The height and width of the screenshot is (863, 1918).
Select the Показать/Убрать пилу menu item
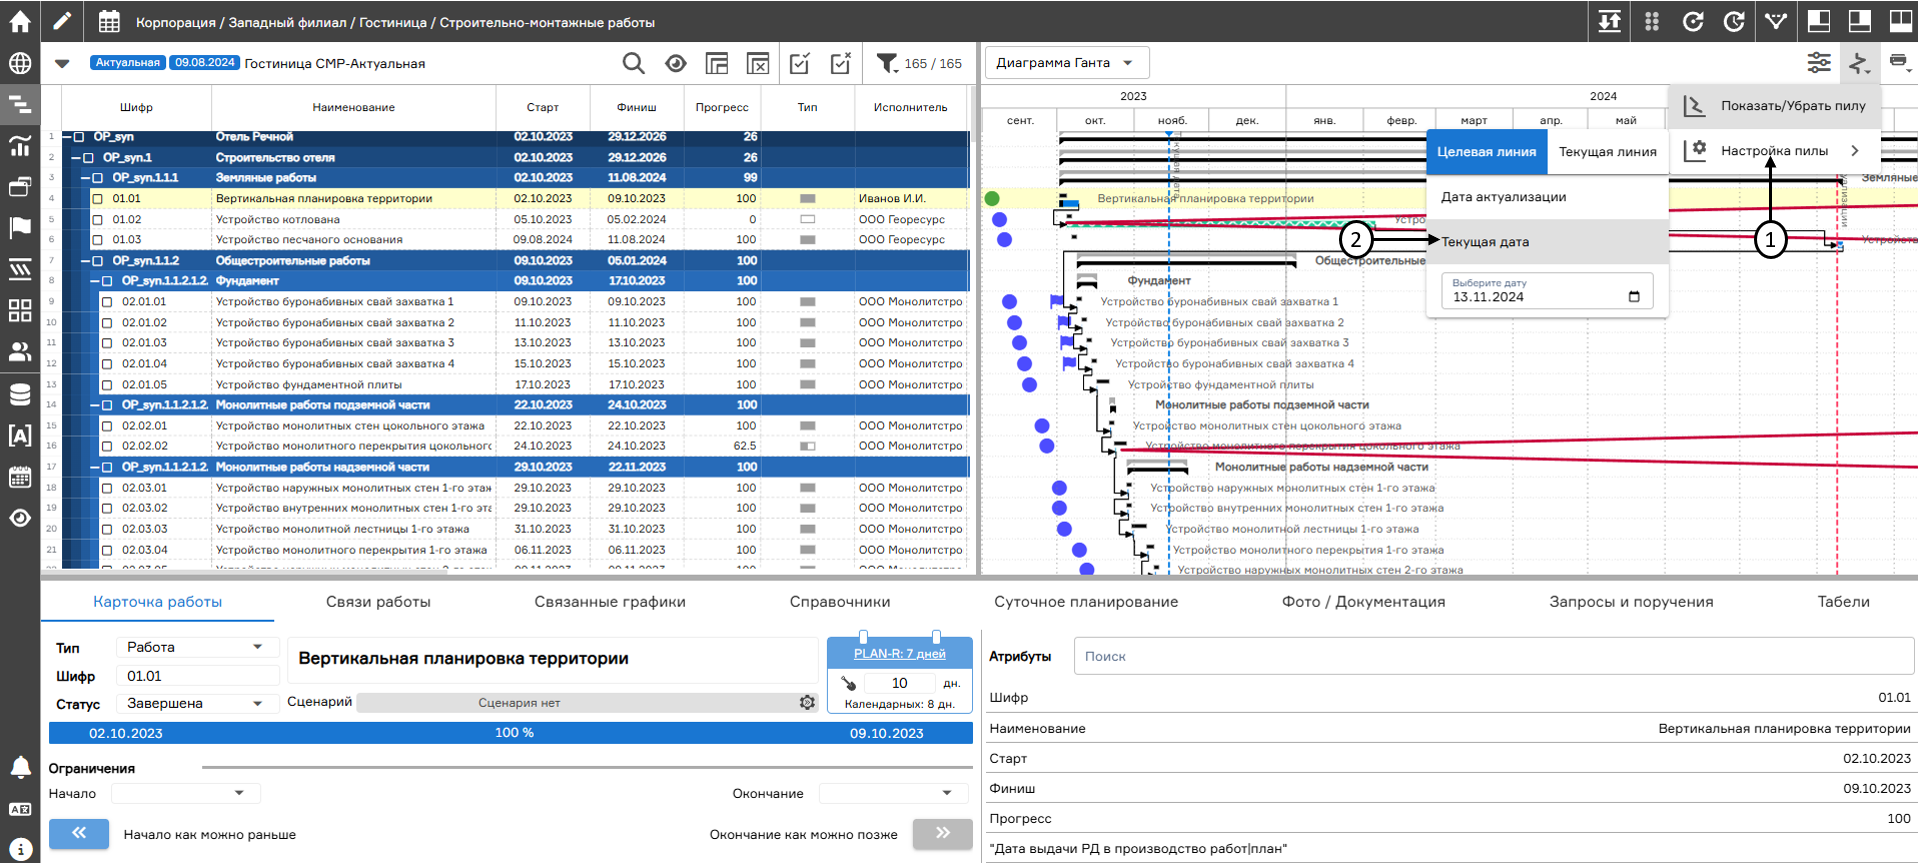(x=1775, y=105)
